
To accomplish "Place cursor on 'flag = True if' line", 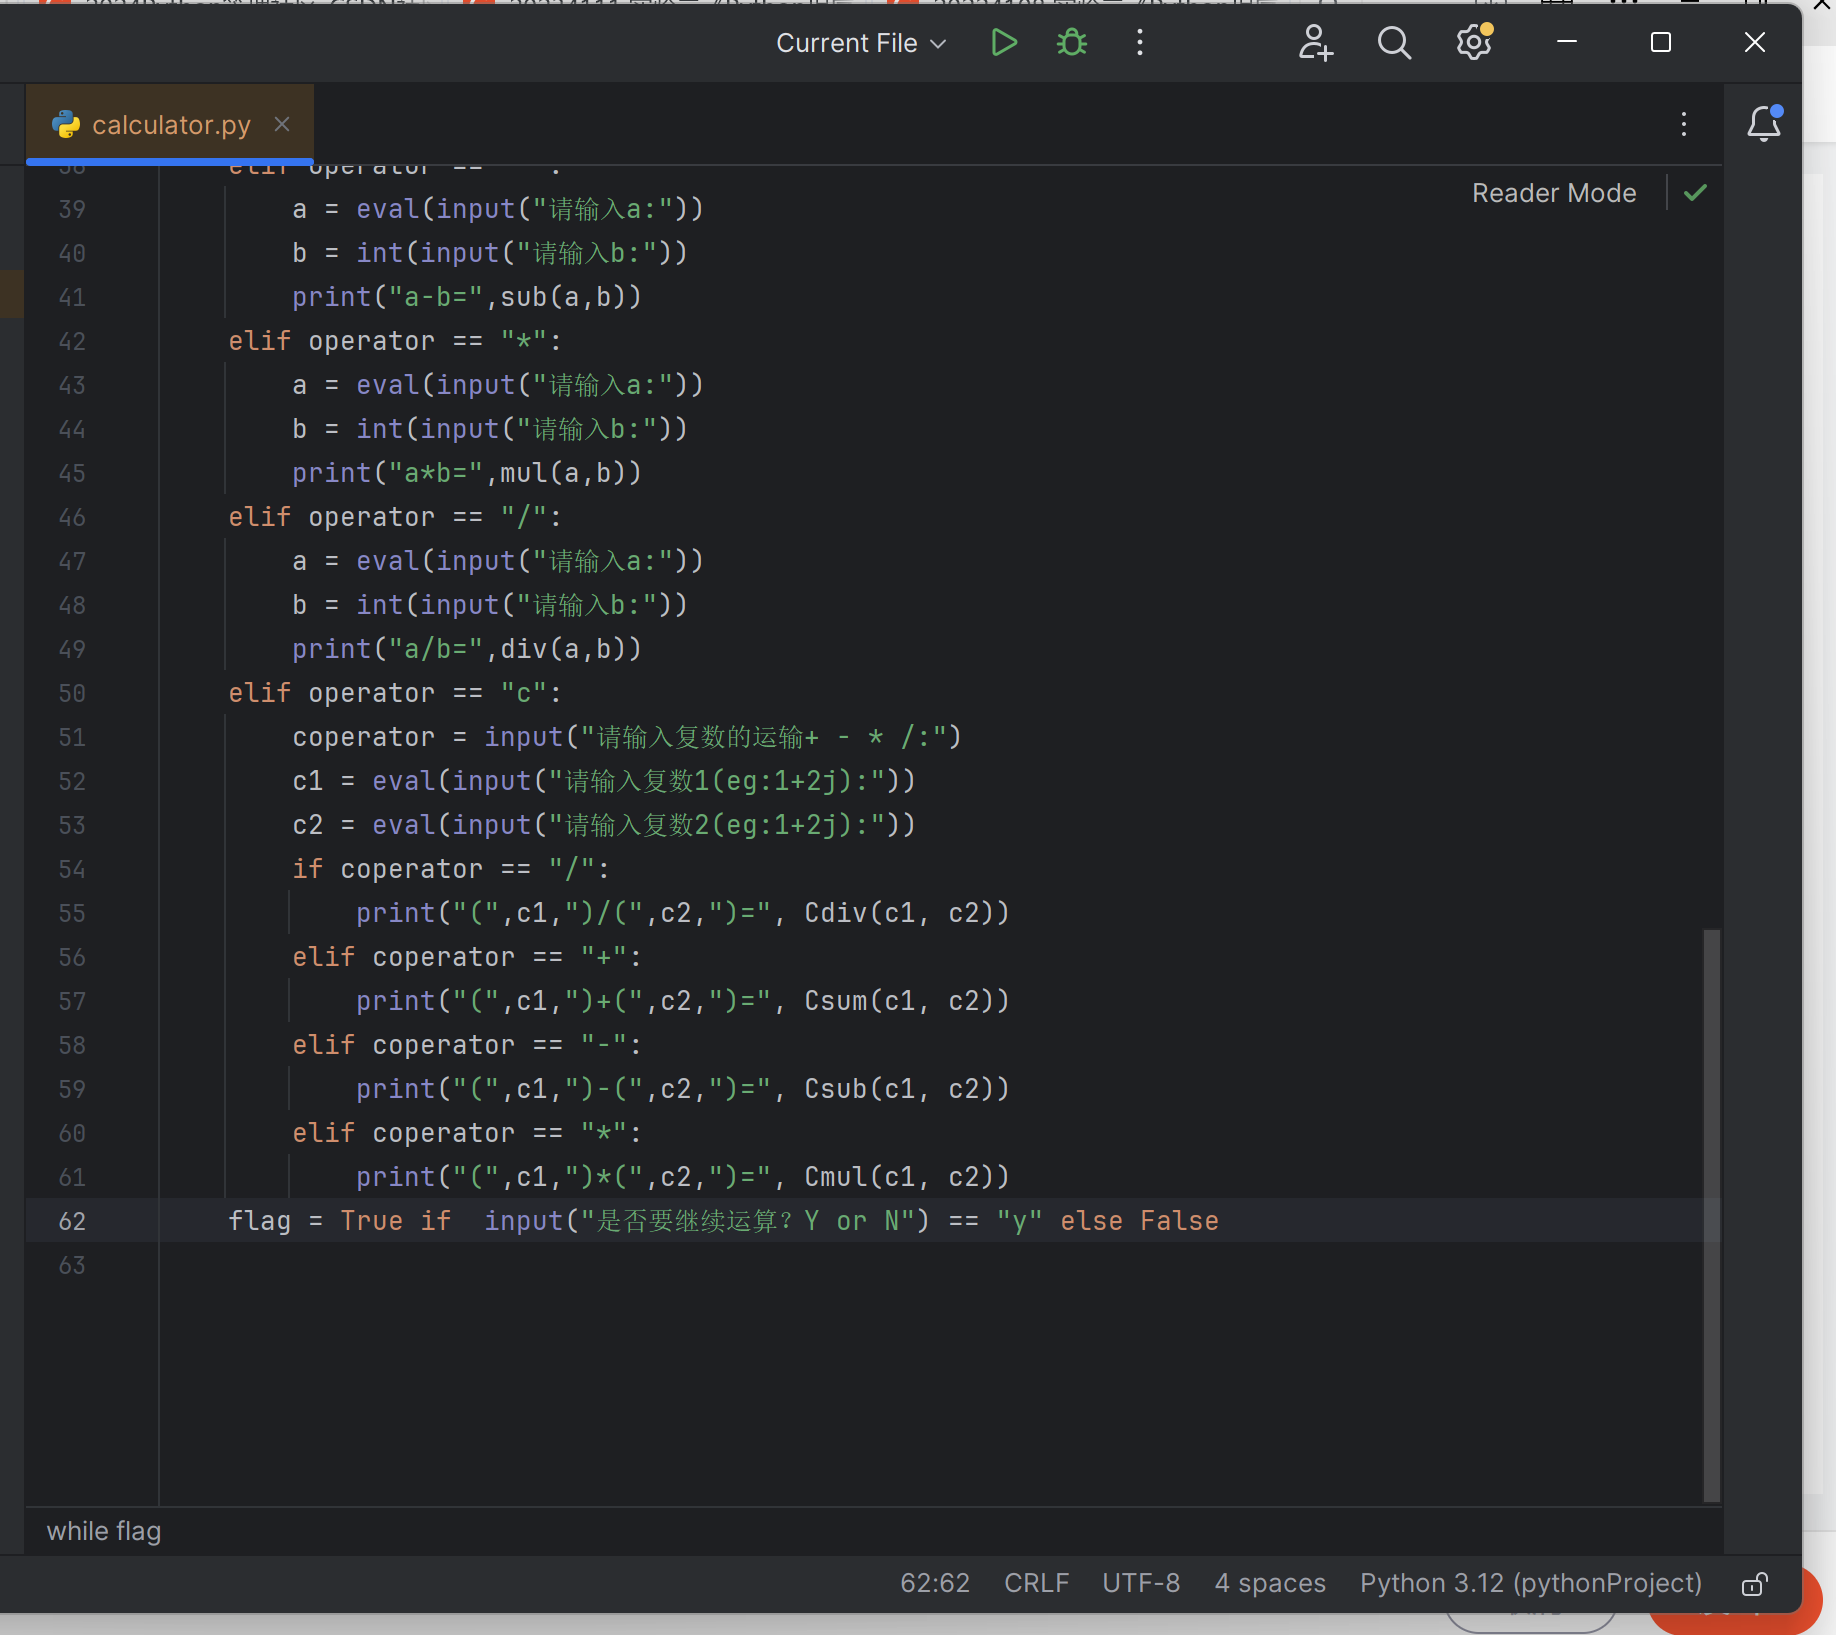I will click(x=723, y=1221).
